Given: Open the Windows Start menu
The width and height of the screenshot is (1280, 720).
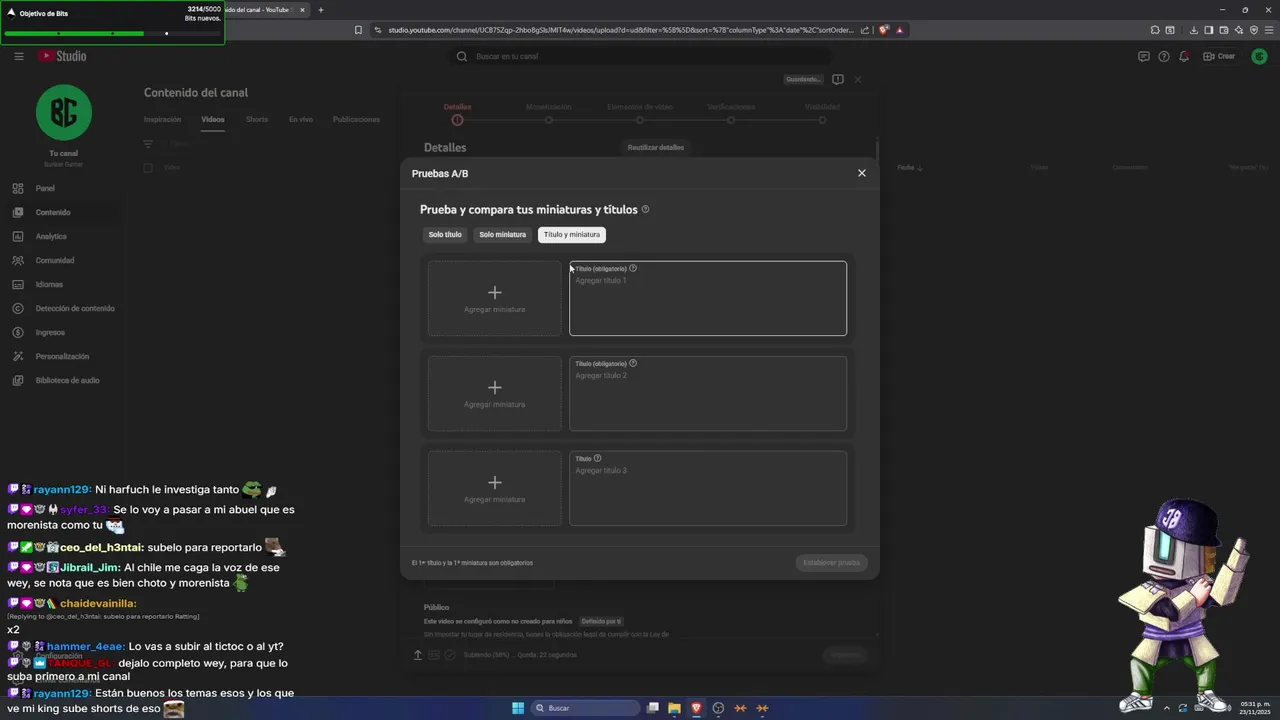Looking at the screenshot, I should point(518,708).
